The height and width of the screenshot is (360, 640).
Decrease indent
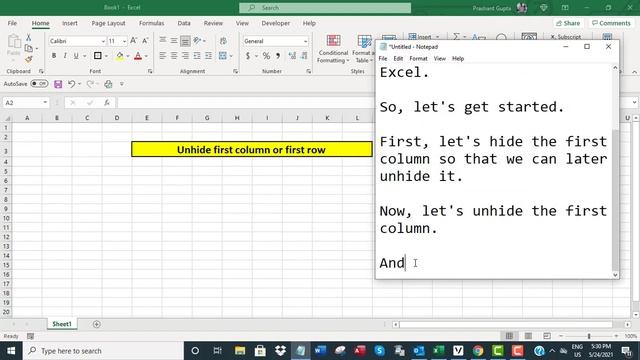point(197,56)
